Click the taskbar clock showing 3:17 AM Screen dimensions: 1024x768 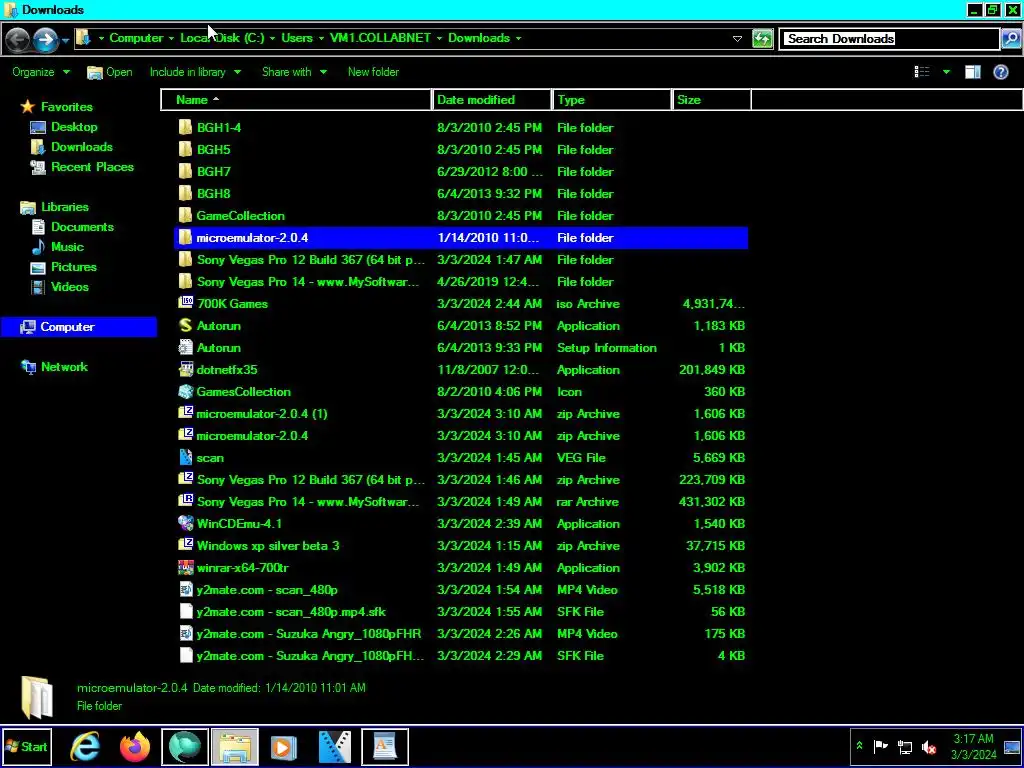click(x=973, y=746)
